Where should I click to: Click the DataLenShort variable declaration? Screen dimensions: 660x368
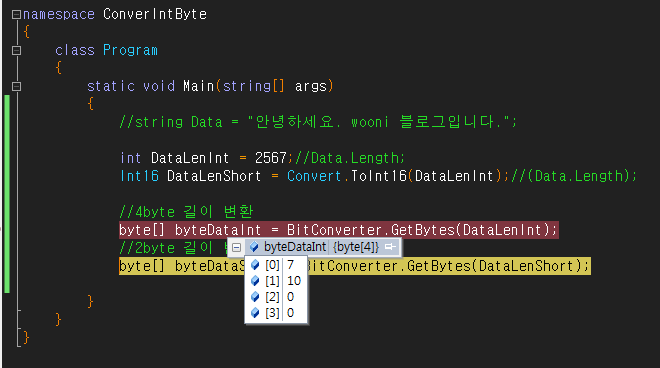click(x=214, y=176)
